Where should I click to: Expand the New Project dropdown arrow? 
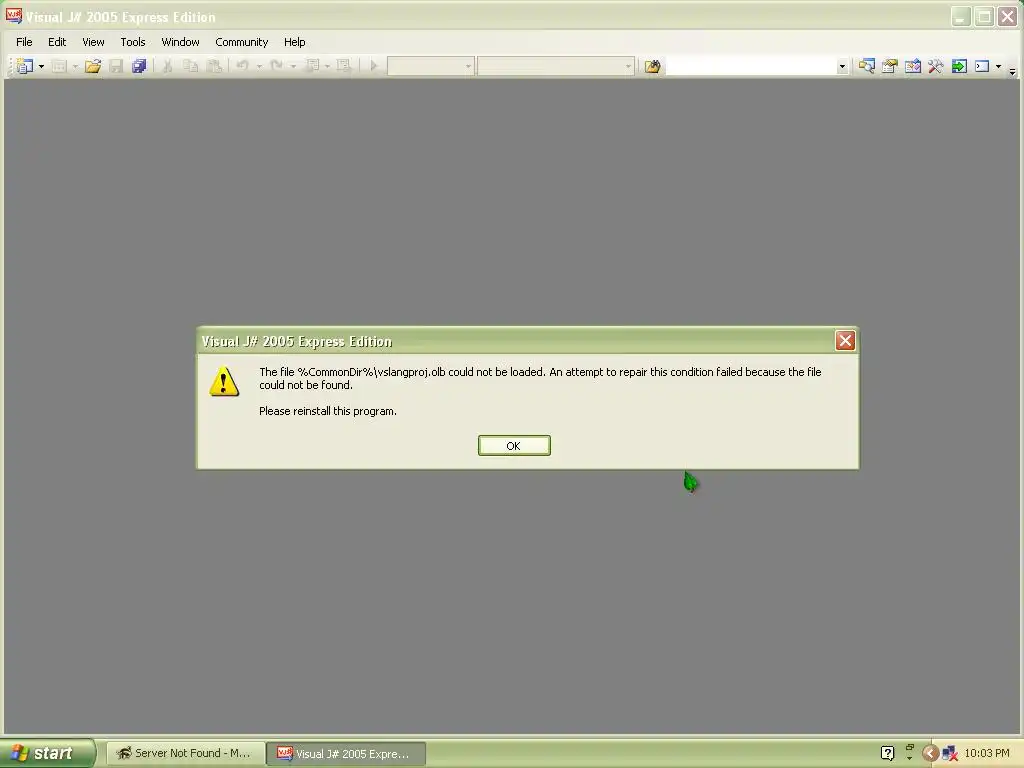point(41,66)
